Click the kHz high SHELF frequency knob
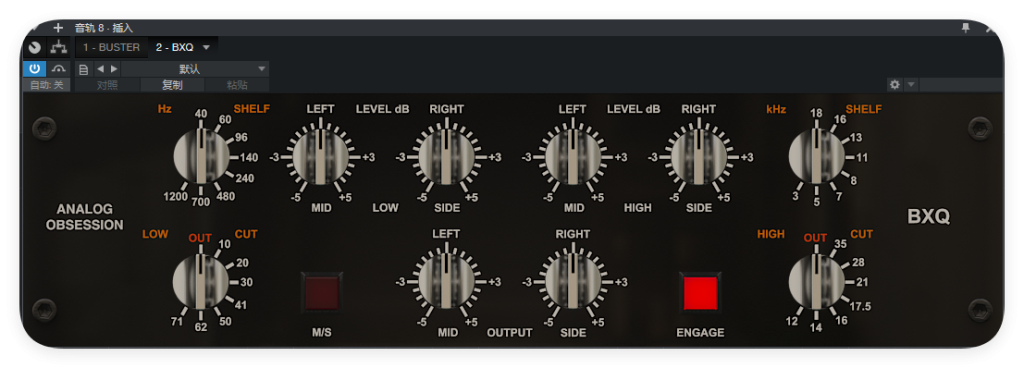This screenshot has height=368, width=1024. (x=816, y=157)
